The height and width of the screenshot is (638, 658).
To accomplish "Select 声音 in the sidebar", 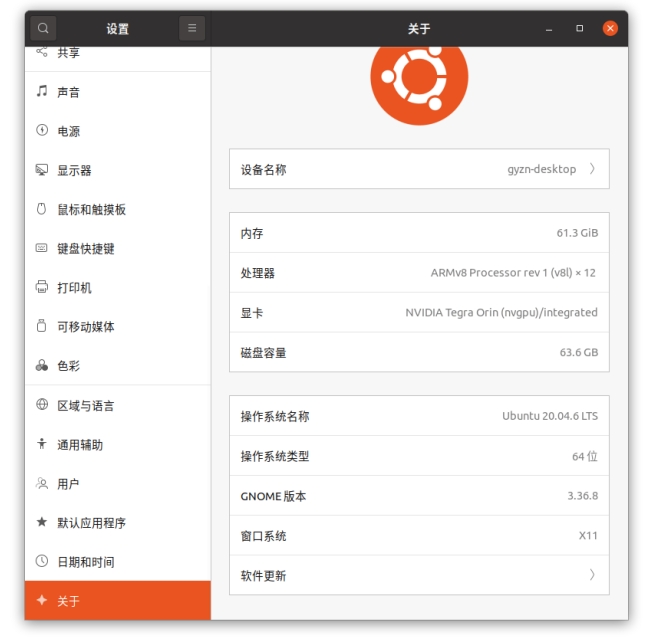I will (x=118, y=92).
